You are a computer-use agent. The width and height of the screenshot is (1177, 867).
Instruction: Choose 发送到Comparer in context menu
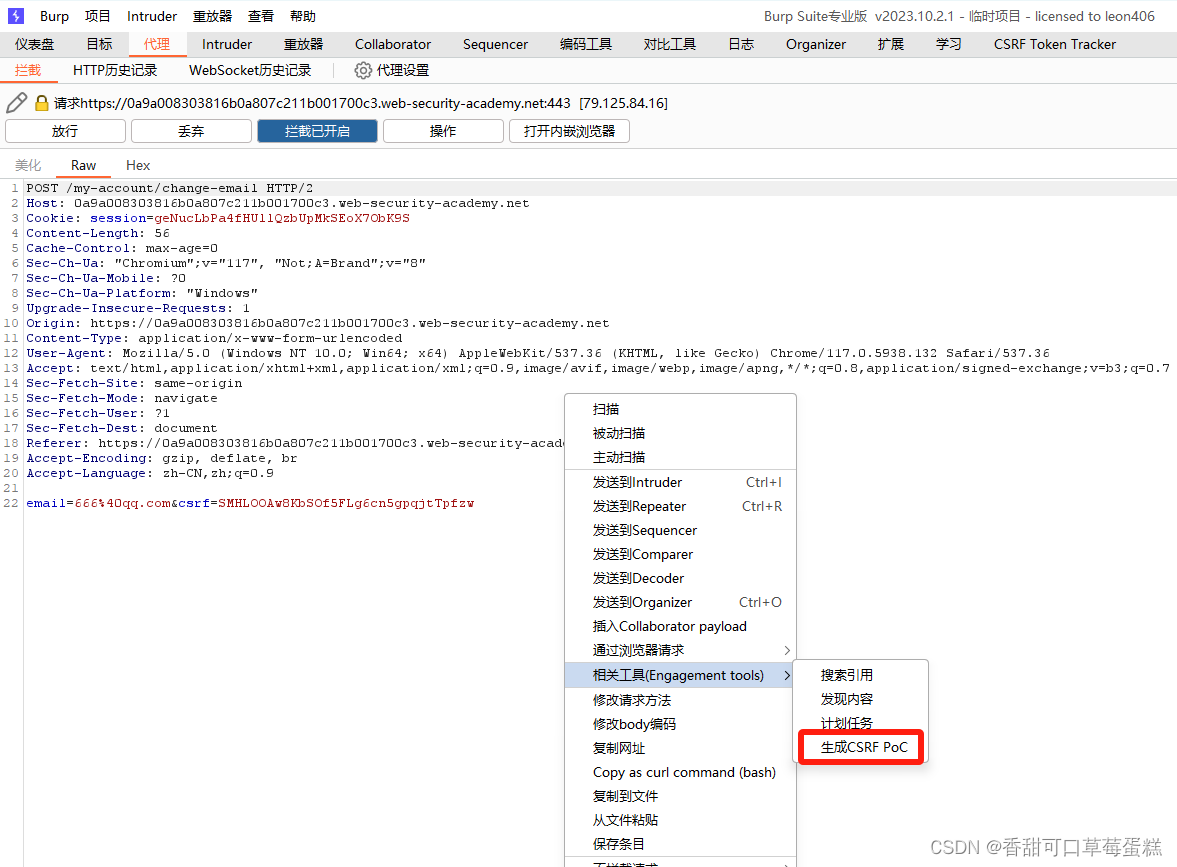(680, 555)
